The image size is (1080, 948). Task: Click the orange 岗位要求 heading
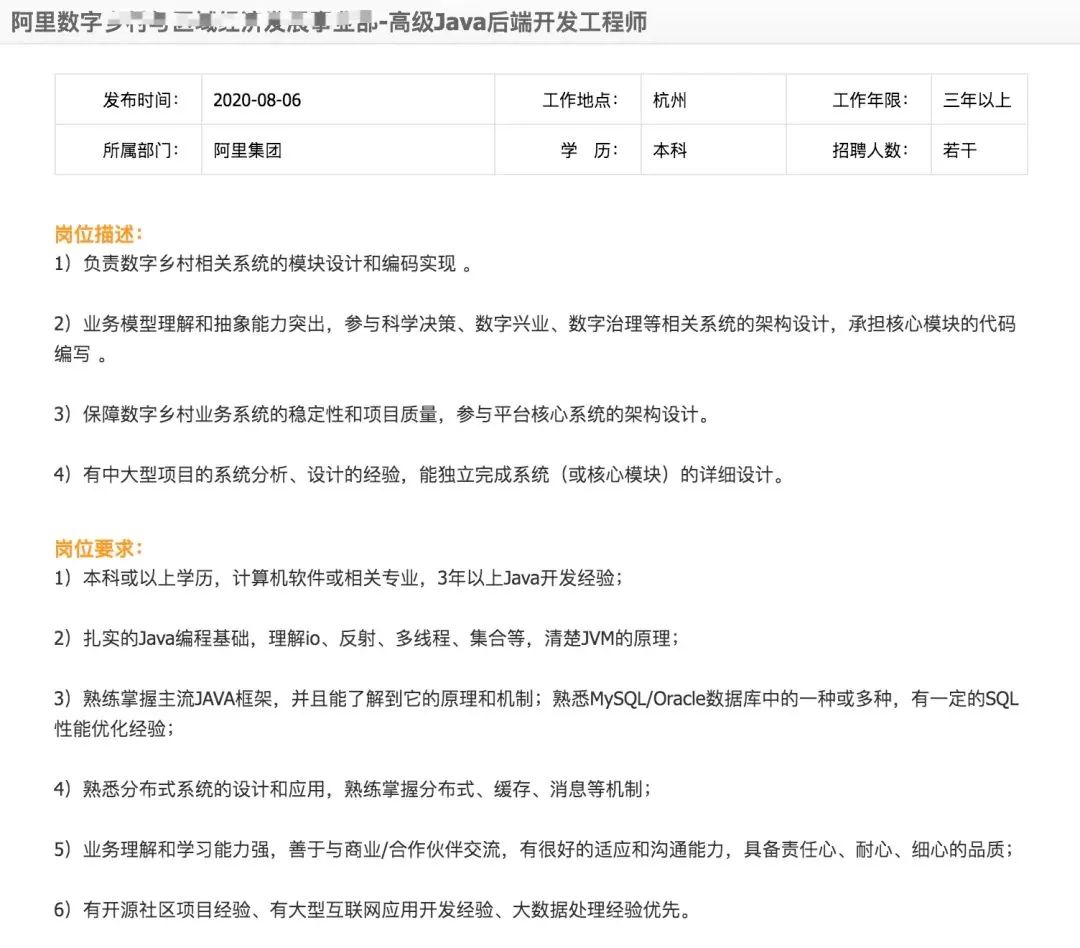tap(98, 549)
